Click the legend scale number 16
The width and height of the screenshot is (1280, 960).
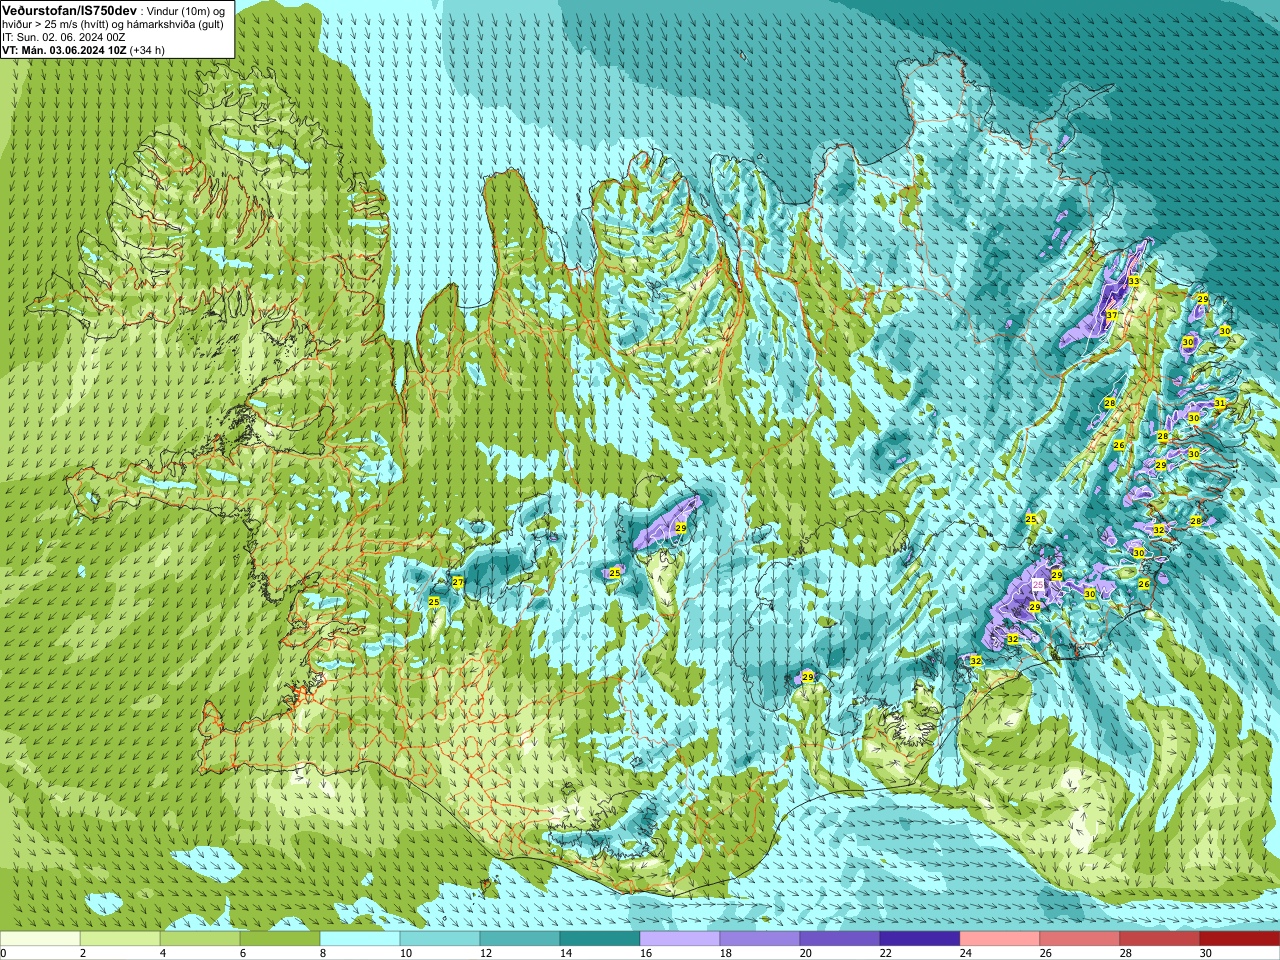click(x=645, y=953)
